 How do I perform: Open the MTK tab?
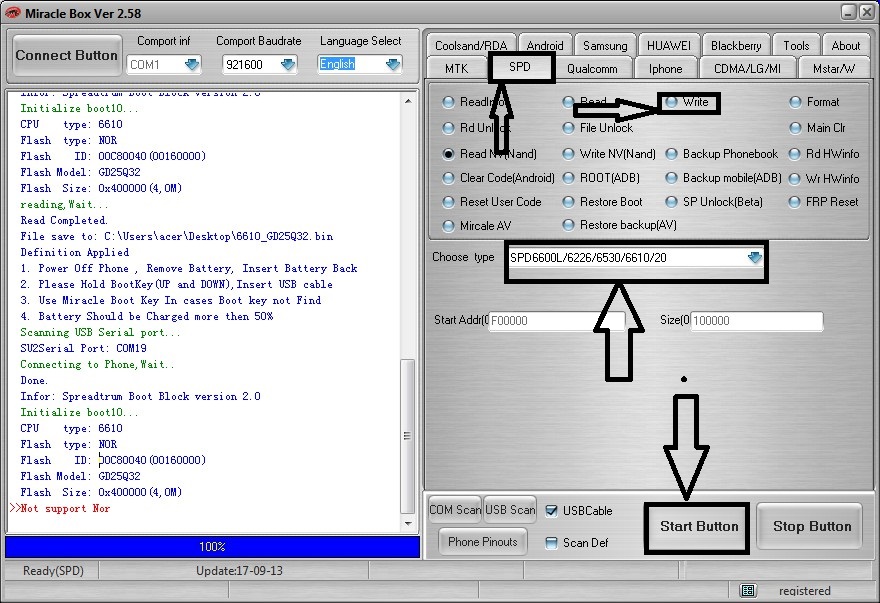click(x=456, y=69)
